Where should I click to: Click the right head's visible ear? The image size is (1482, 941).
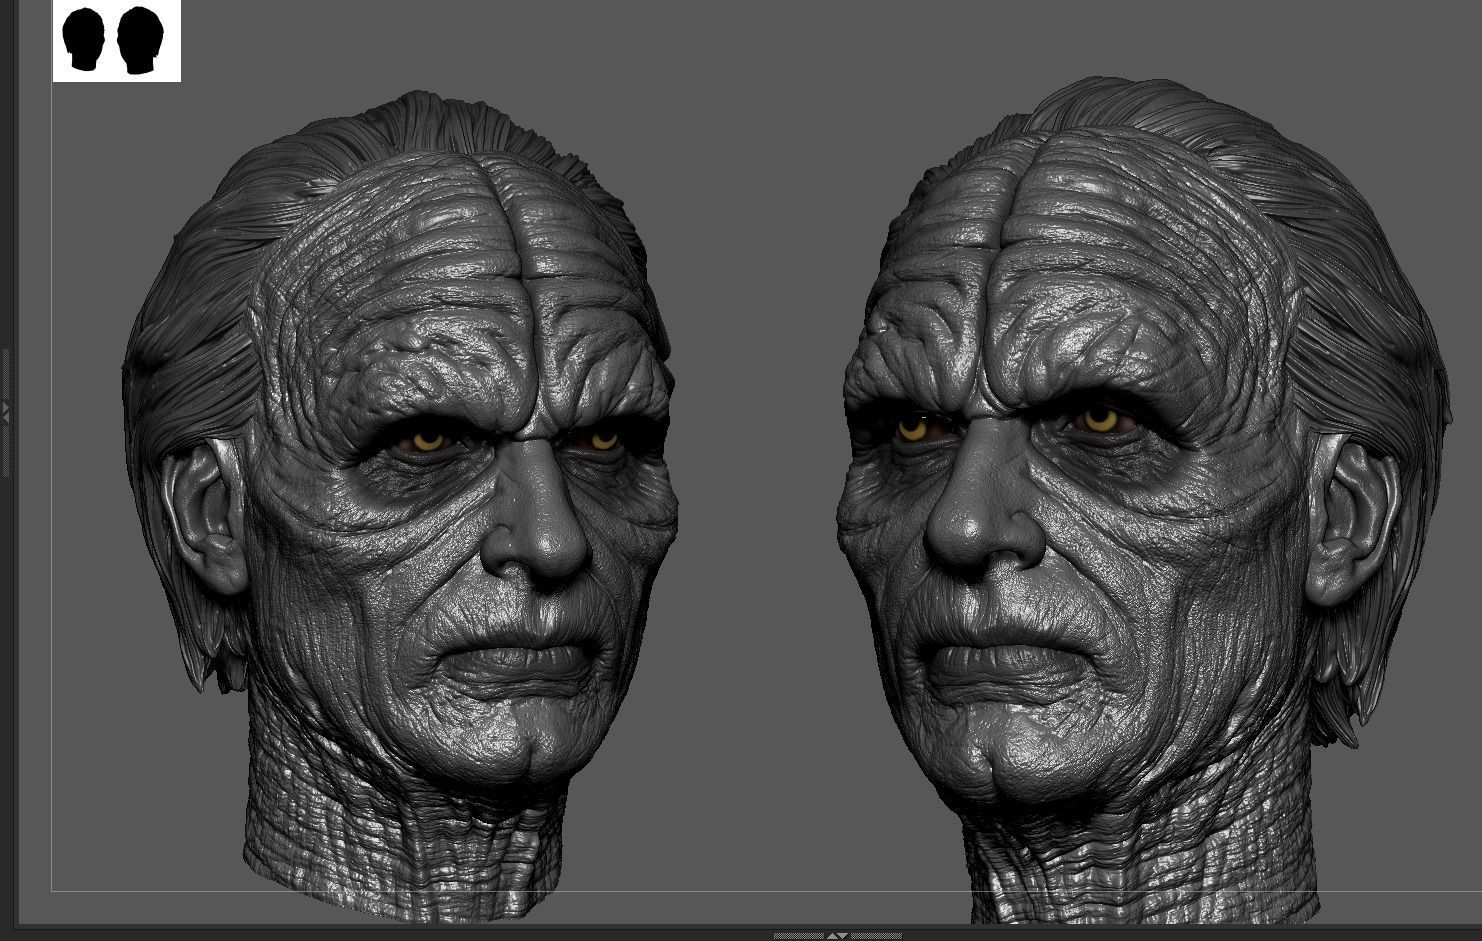pos(1353,520)
